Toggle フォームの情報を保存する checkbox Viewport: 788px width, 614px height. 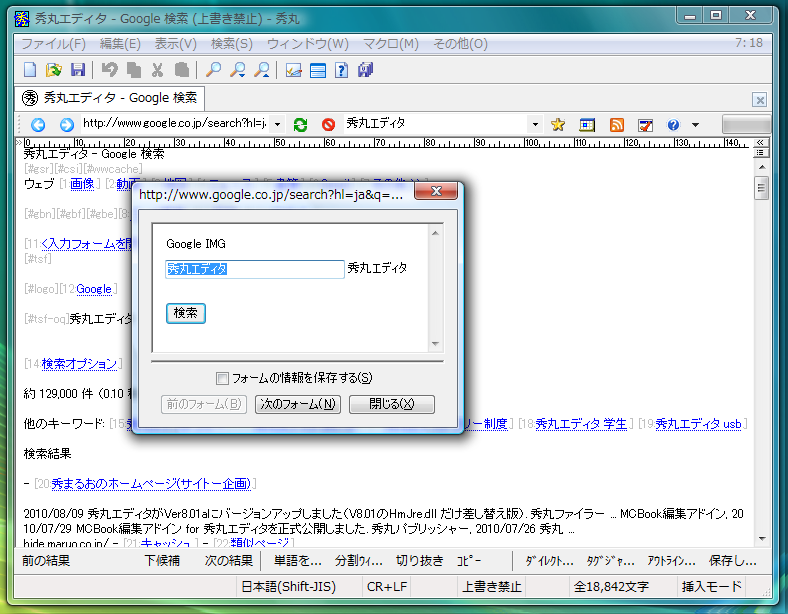222,378
